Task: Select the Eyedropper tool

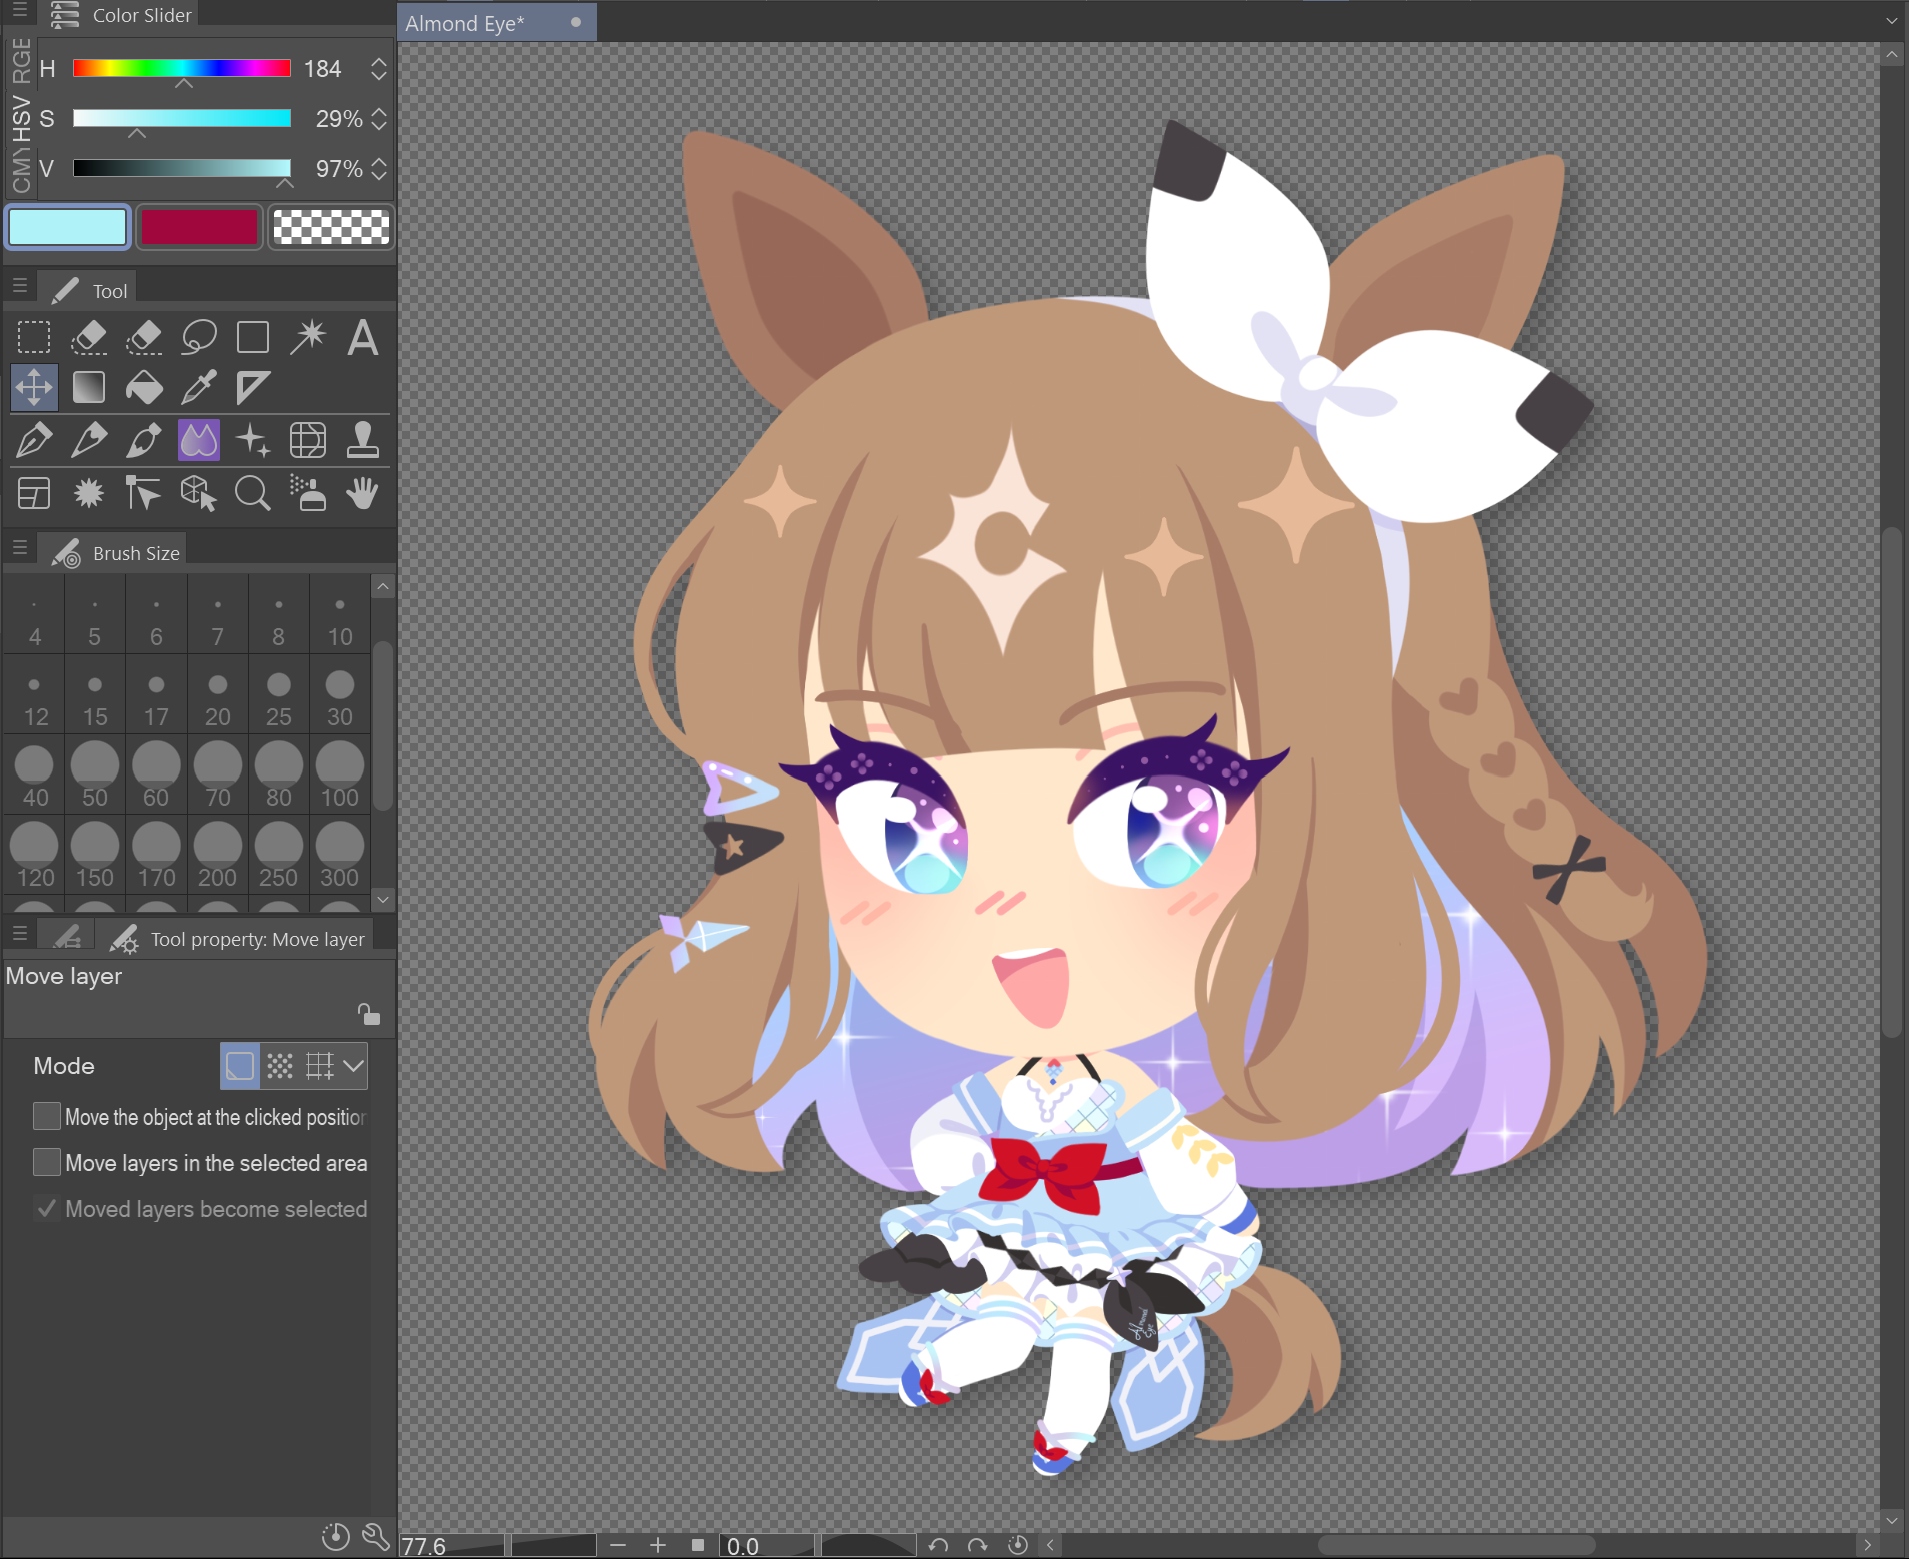Action: coord(198,388)
